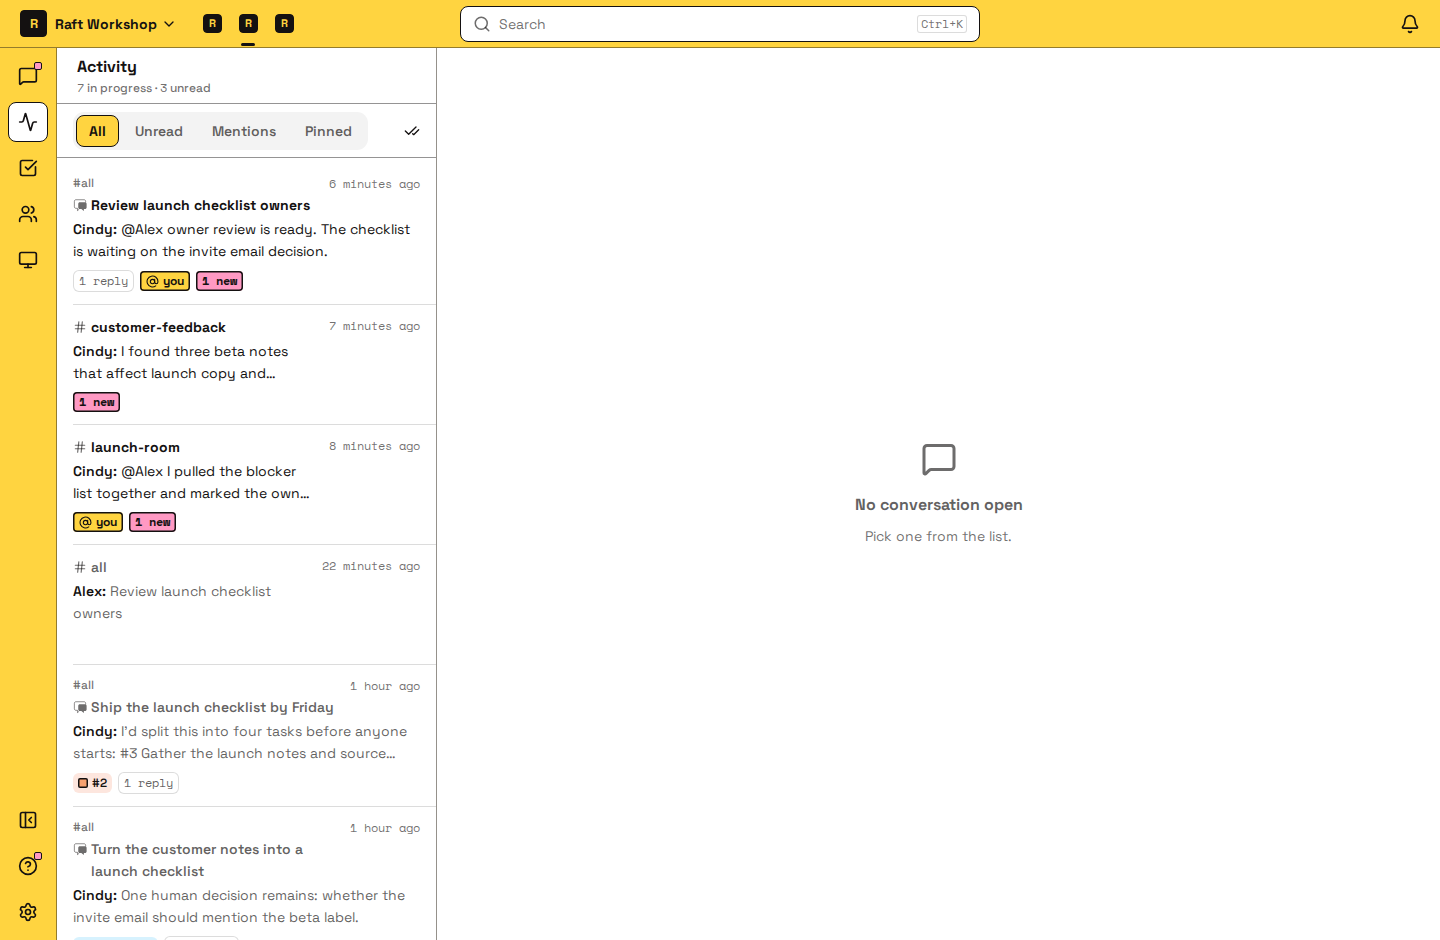
Task: Open the Review launch checklist owners thread
Action: (x=246, y=231)
